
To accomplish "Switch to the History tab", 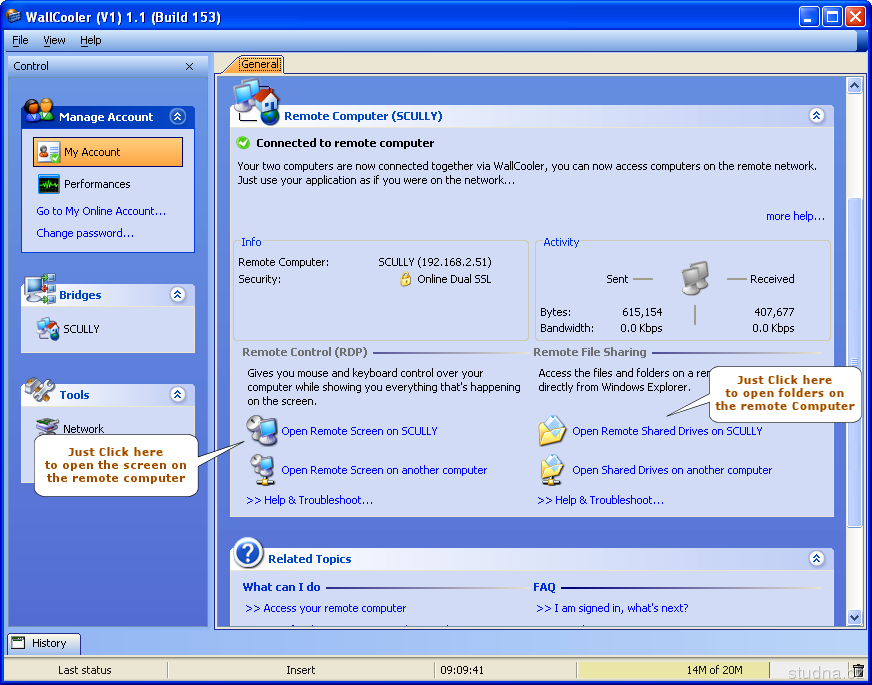I will point(44,643).
